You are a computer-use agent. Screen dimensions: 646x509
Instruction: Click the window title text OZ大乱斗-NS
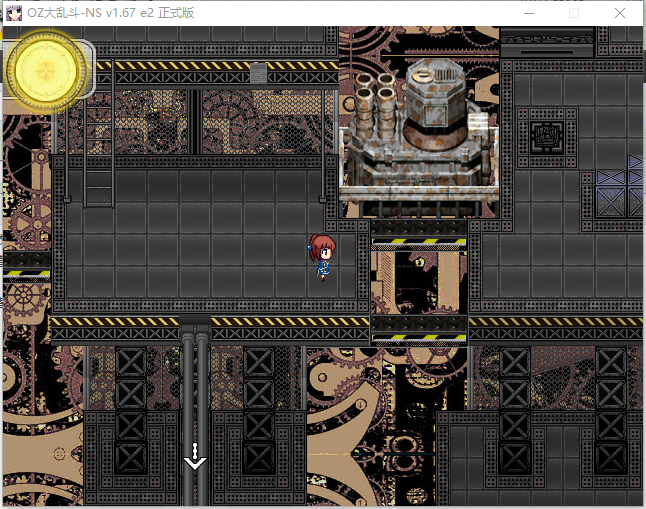click(x=64, y=13)
